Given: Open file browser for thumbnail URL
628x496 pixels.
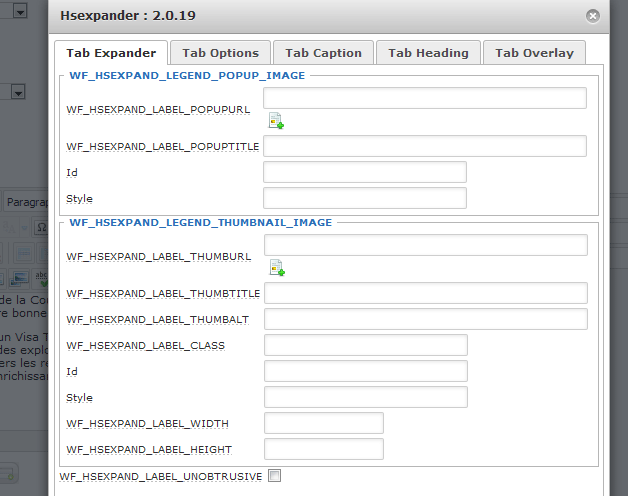Looking at the screenshot, I should (x=277, y=268).
